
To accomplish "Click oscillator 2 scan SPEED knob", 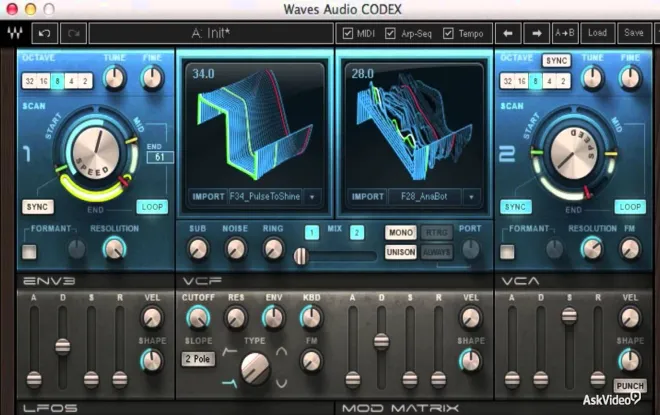I will [574, 153].
